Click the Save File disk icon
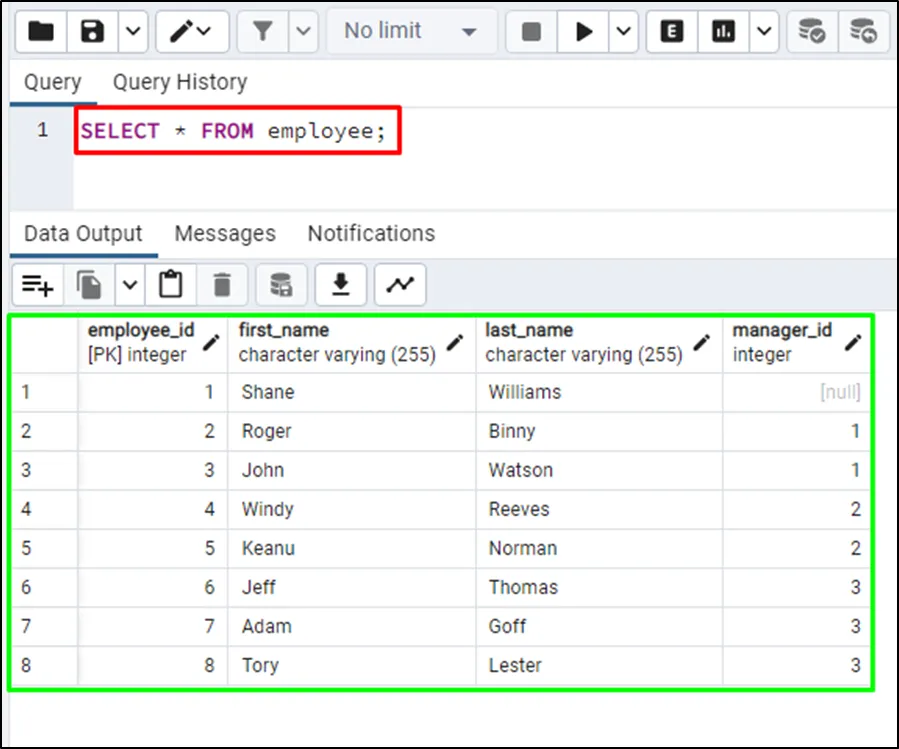This screenshot has height=749, width=899. click(93, 31)
